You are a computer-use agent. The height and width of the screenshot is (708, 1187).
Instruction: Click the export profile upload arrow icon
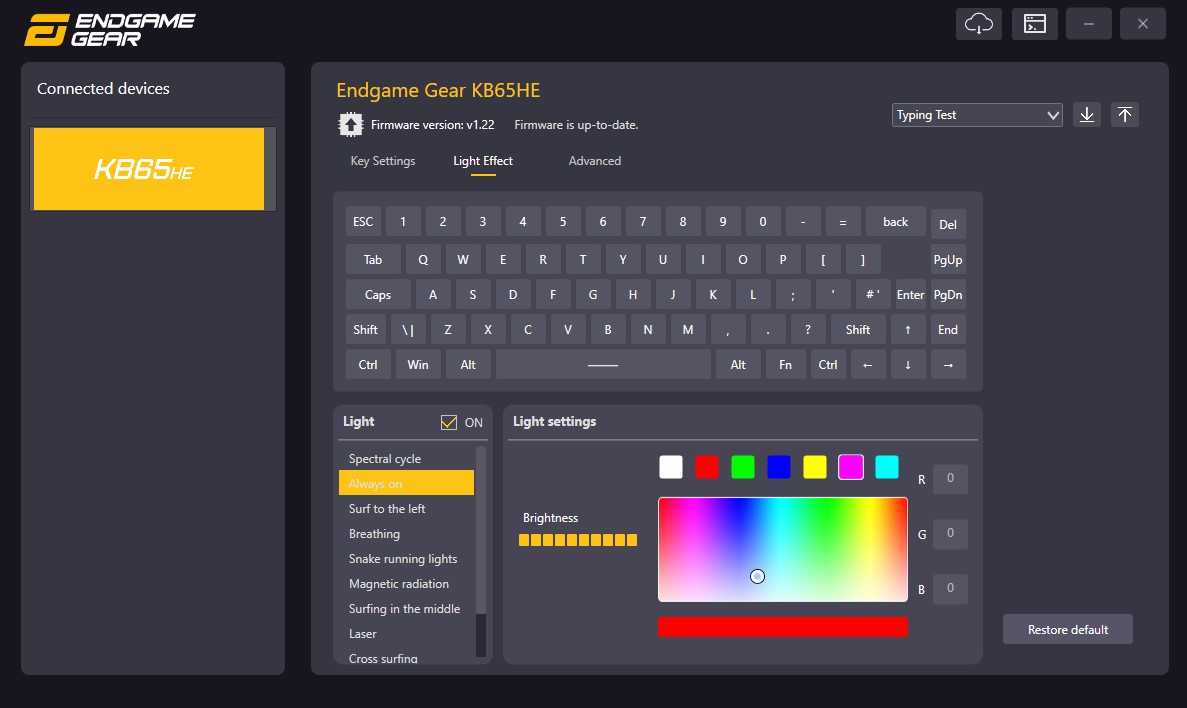(x=1125, y=114)
